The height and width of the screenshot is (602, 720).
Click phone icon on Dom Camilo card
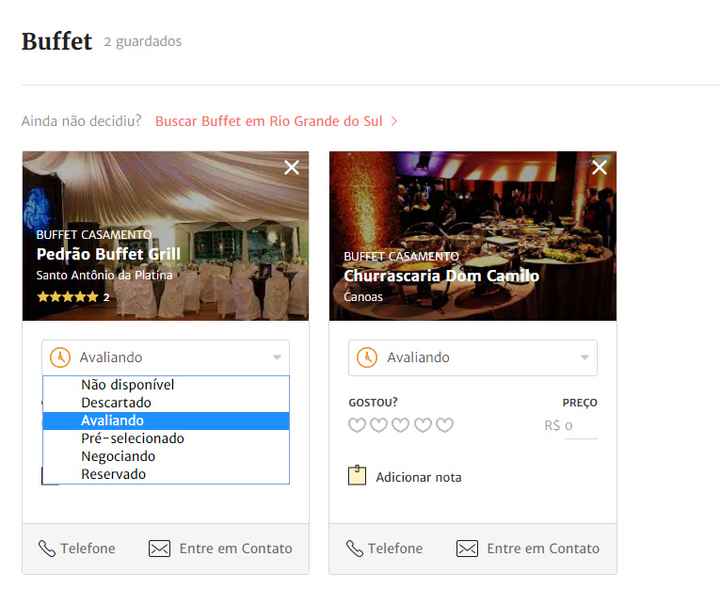click(354, 548)
